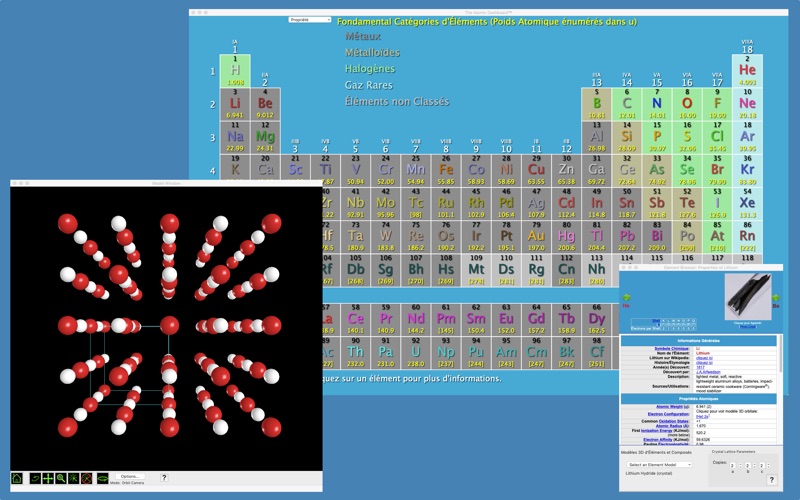Click the orbit ellipse camera icon

103,478
